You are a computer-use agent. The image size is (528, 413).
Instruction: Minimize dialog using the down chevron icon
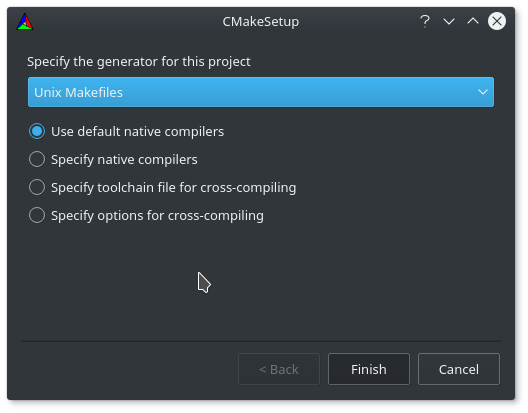[x=449, y=22]
